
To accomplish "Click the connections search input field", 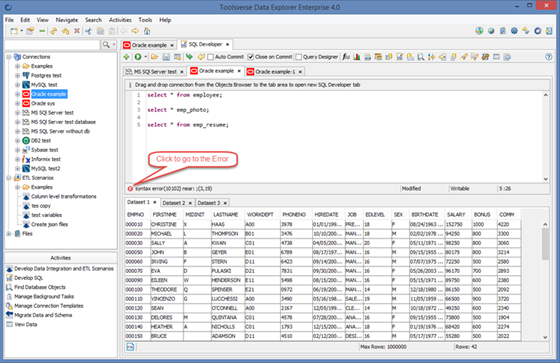I will coord(52,45).
